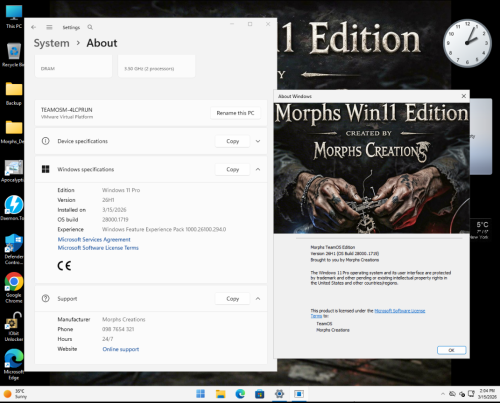Collapse the Support section
Image resolution: width=500 pixels, height=403 pixels.
click(x=258, y=299)
